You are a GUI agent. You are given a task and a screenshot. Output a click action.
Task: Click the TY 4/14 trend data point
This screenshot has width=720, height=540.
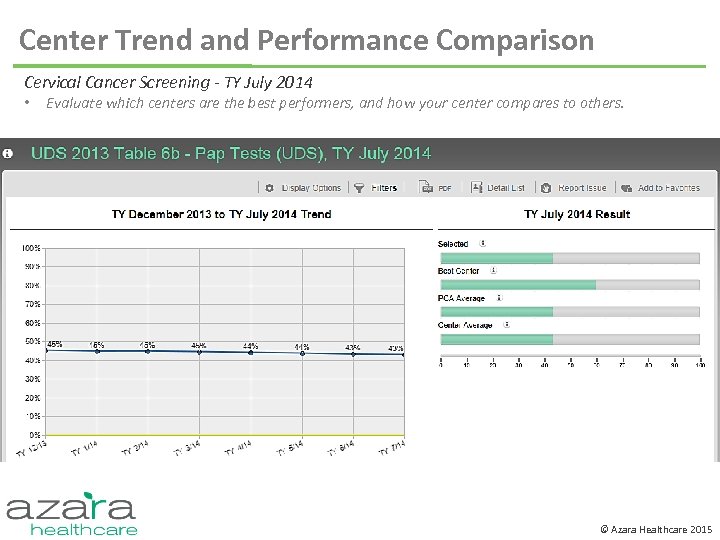251,353
